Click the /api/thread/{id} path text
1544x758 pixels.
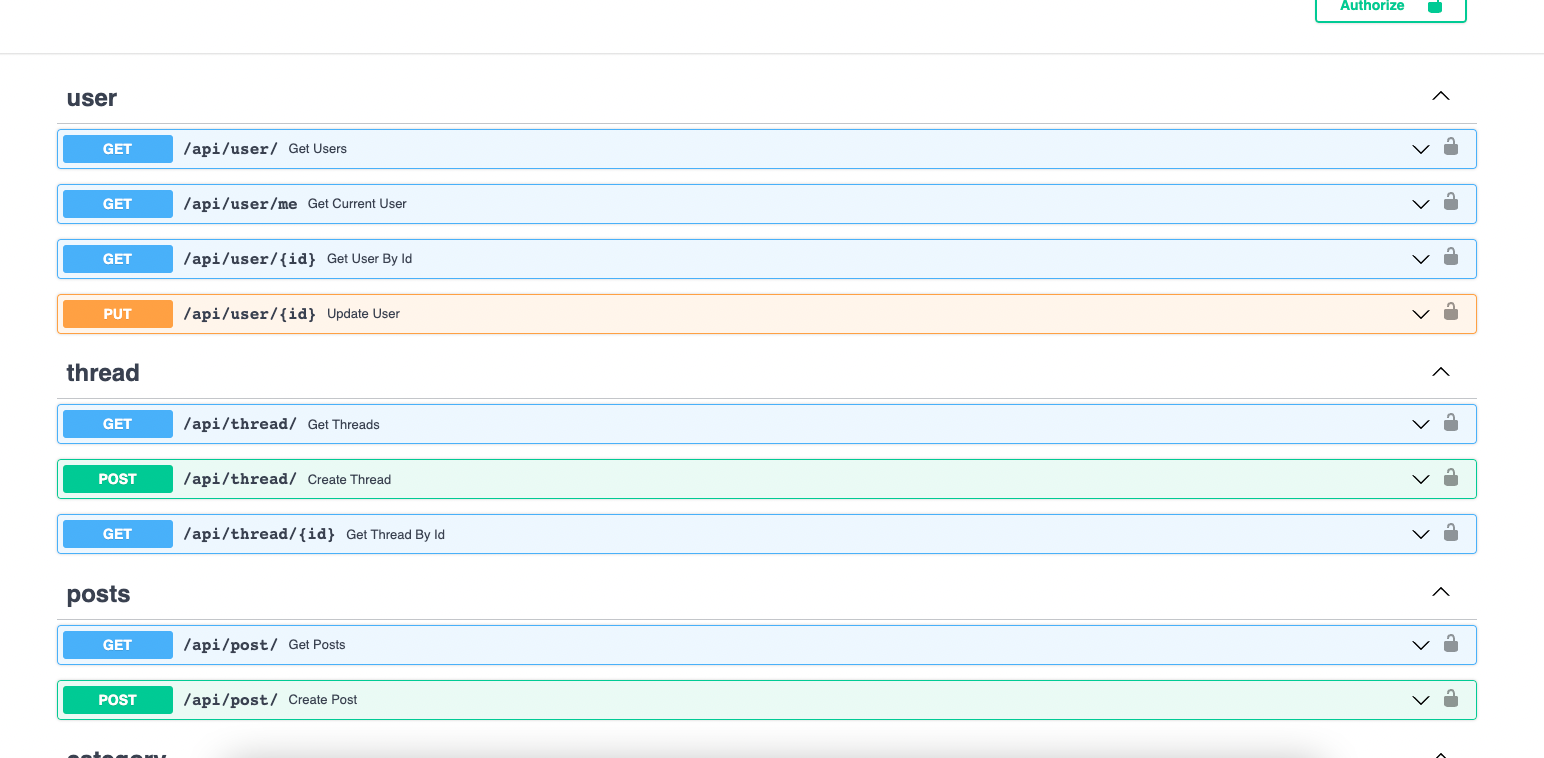tap(259, 534)
